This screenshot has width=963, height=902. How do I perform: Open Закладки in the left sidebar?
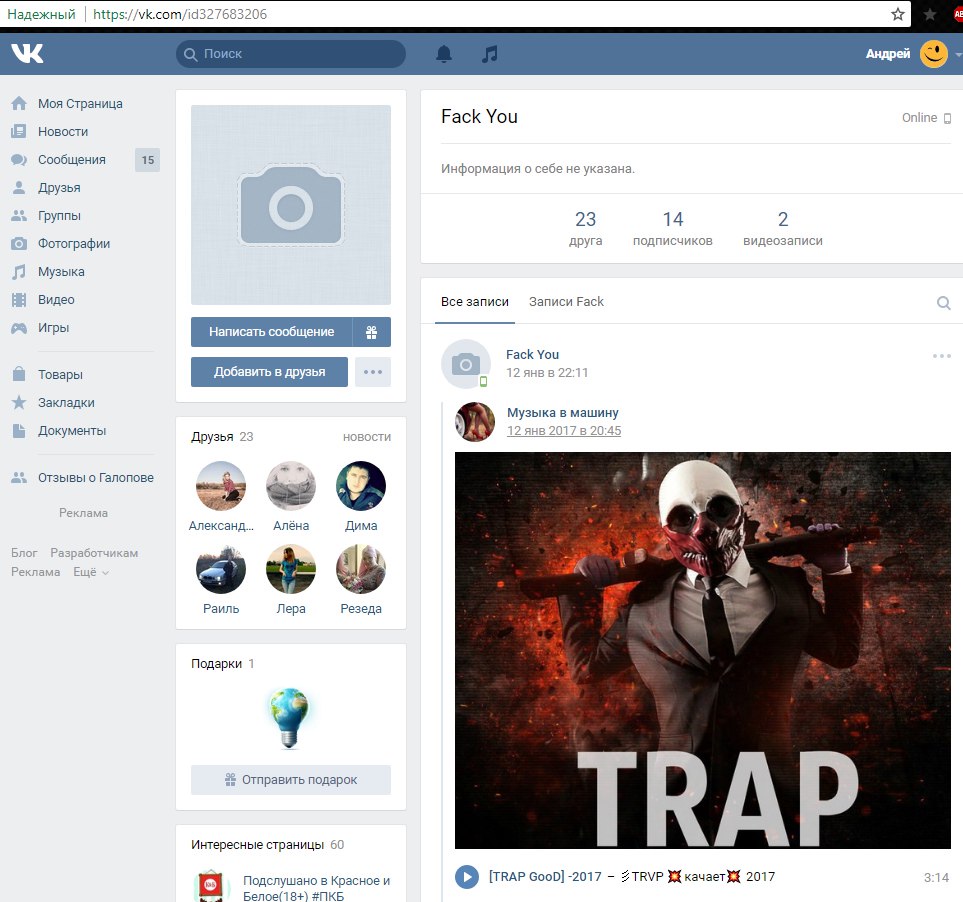pyautogui.click(x=66, y=402)
